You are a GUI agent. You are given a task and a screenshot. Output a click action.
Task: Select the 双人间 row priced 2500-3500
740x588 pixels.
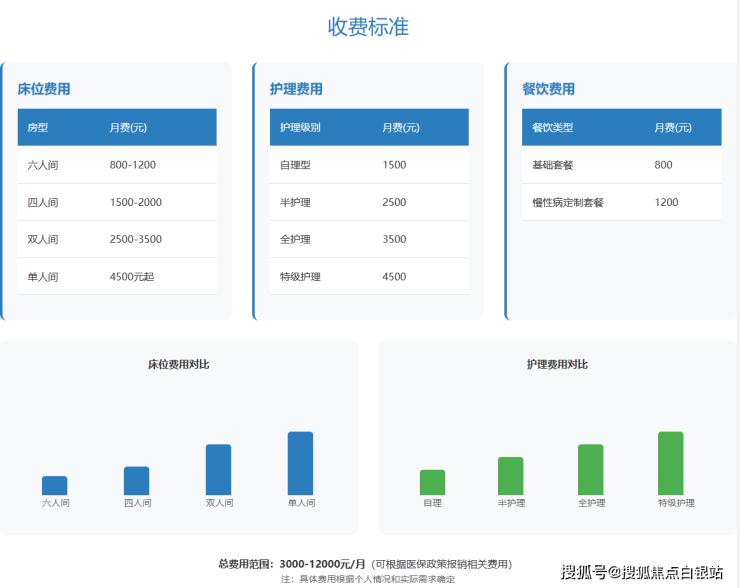(116, 240)
